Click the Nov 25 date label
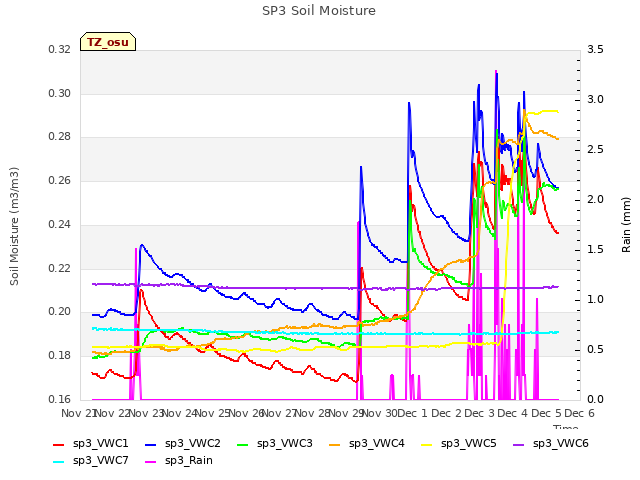The width and height of the screenshot is (640, 480). coord(213,413)
